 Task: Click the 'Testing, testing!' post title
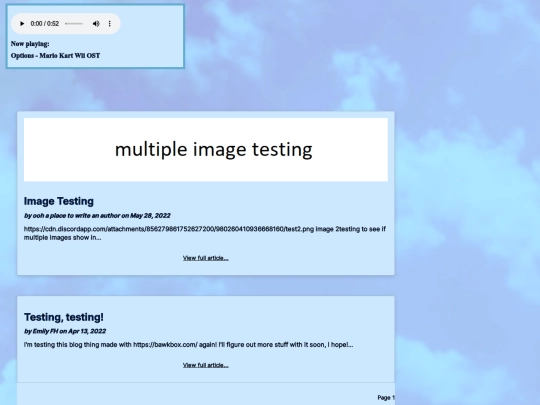(64, 317)
